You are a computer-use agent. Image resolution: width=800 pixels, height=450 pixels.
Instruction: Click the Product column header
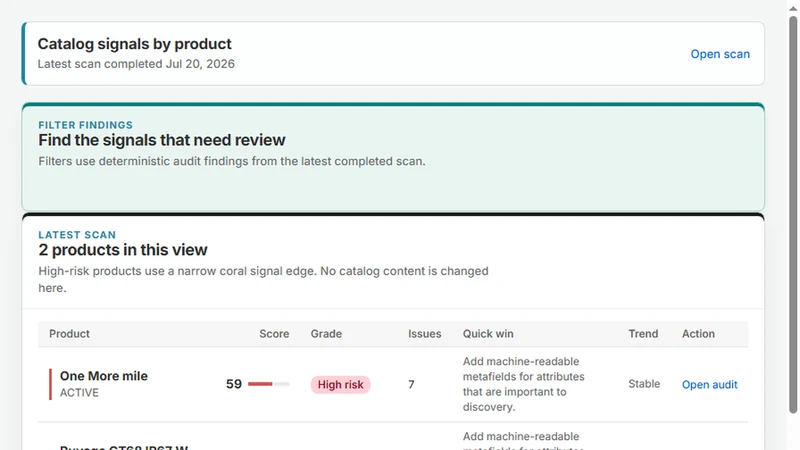(69, 334)
